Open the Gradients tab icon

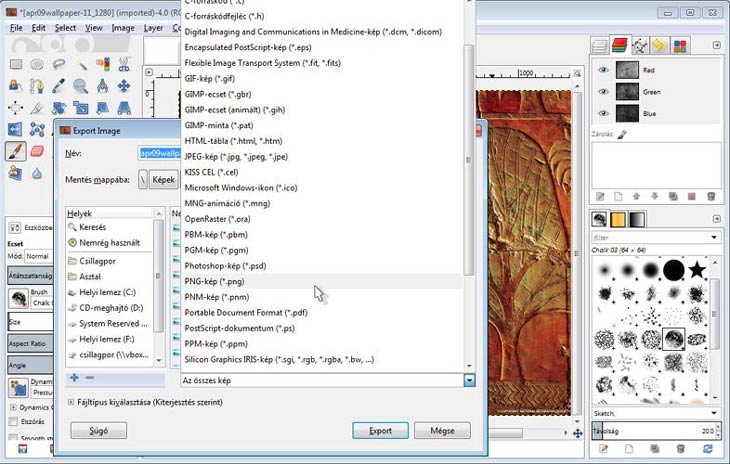pos(638,219)
